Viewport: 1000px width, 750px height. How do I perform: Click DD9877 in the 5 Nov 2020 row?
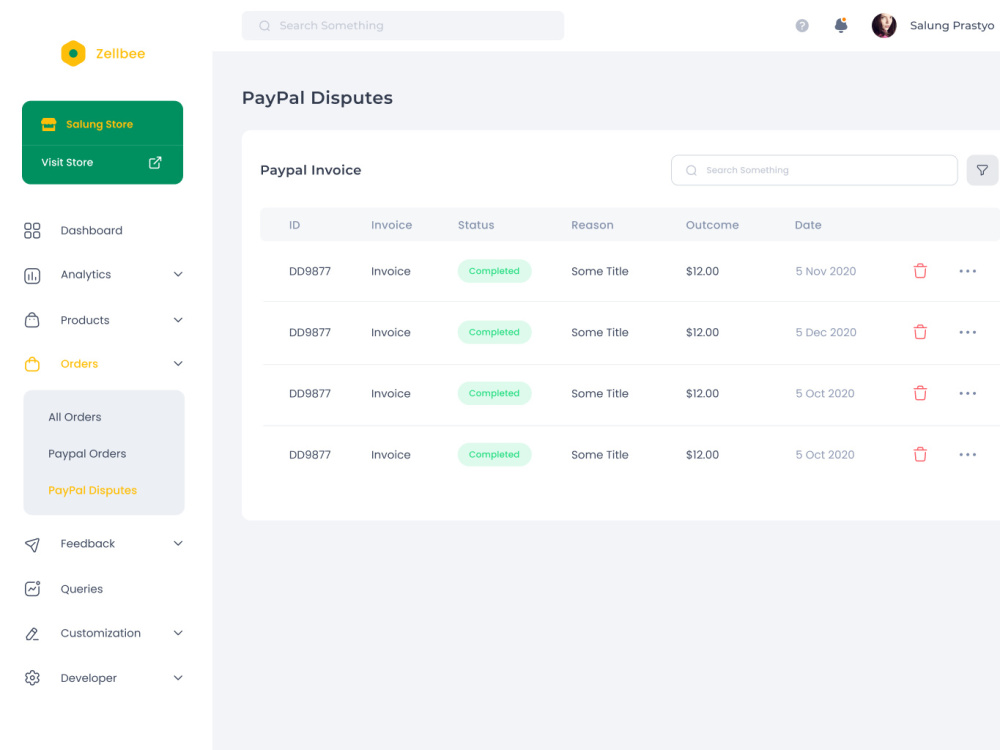[310, 271]
